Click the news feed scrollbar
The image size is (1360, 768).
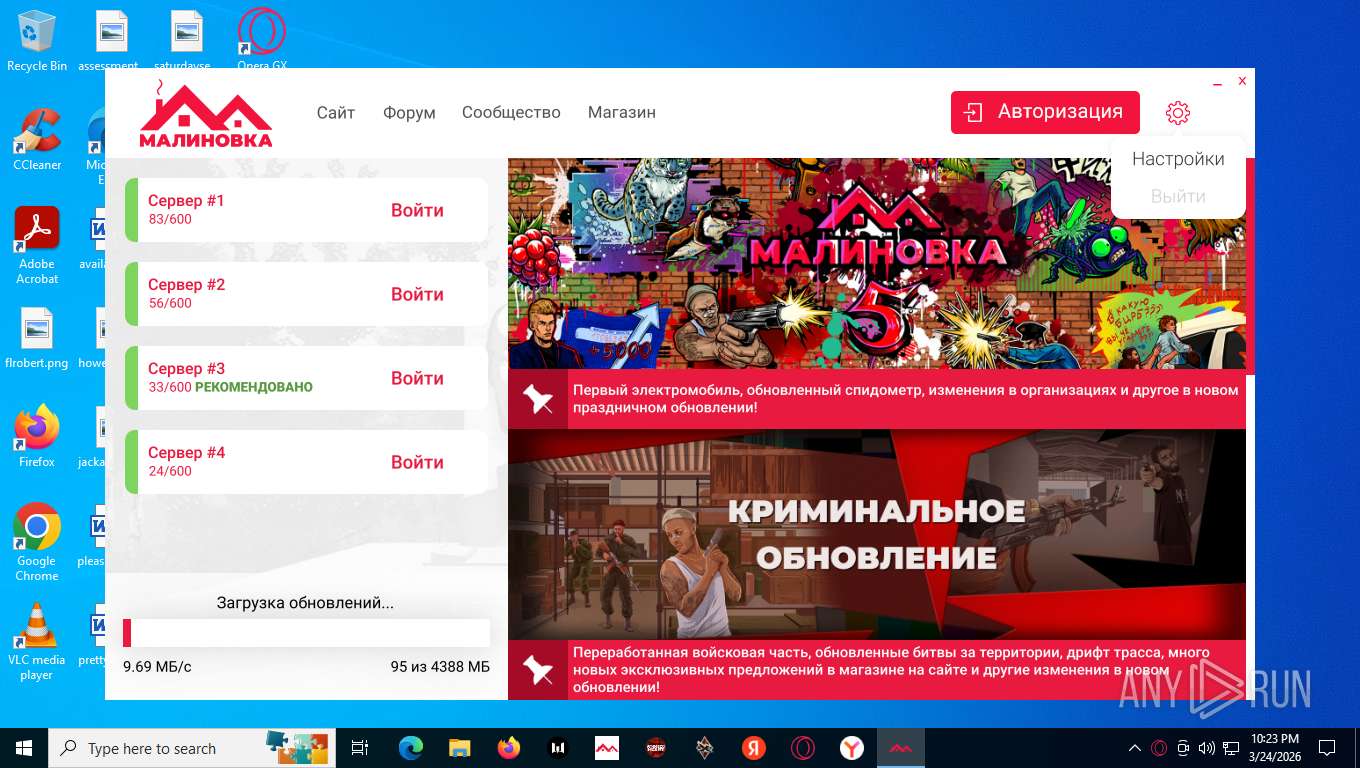(x=1250, y=265)
